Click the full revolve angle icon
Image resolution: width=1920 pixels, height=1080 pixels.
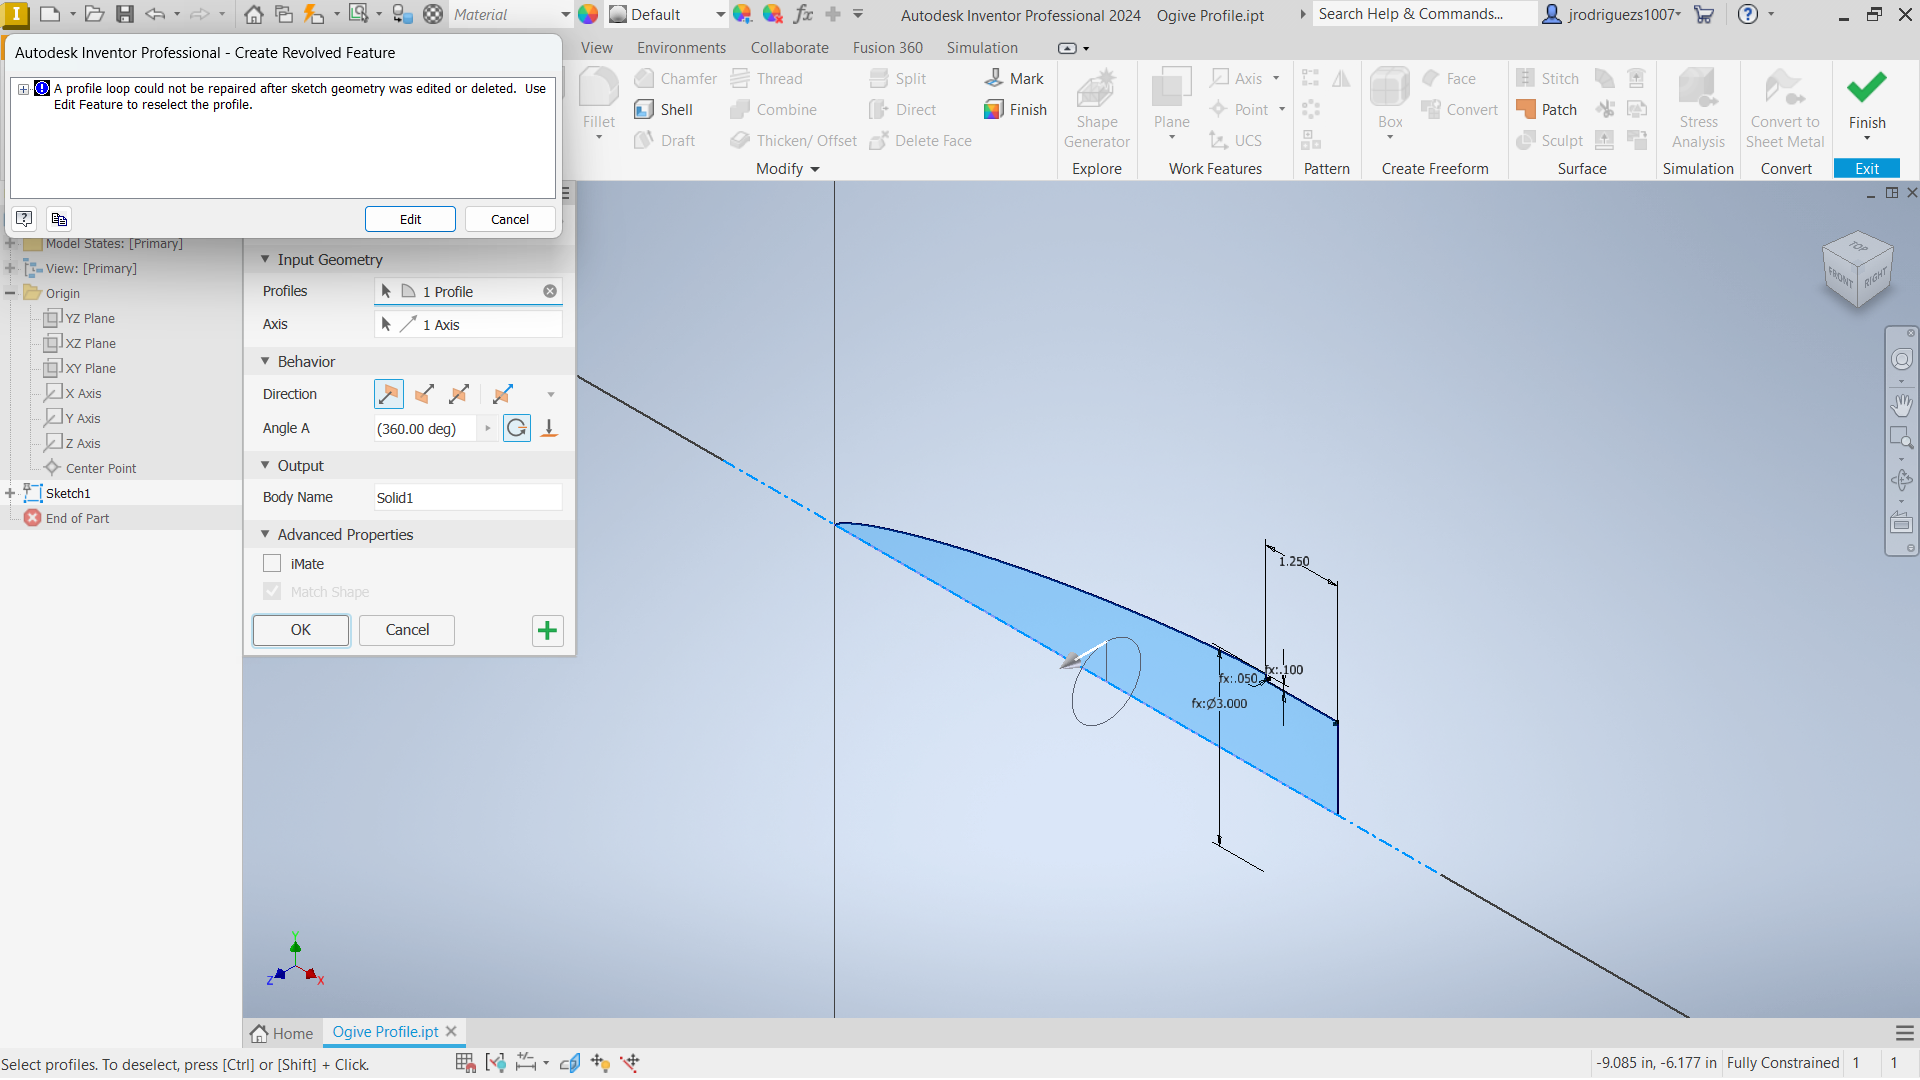tap(516, 428)
